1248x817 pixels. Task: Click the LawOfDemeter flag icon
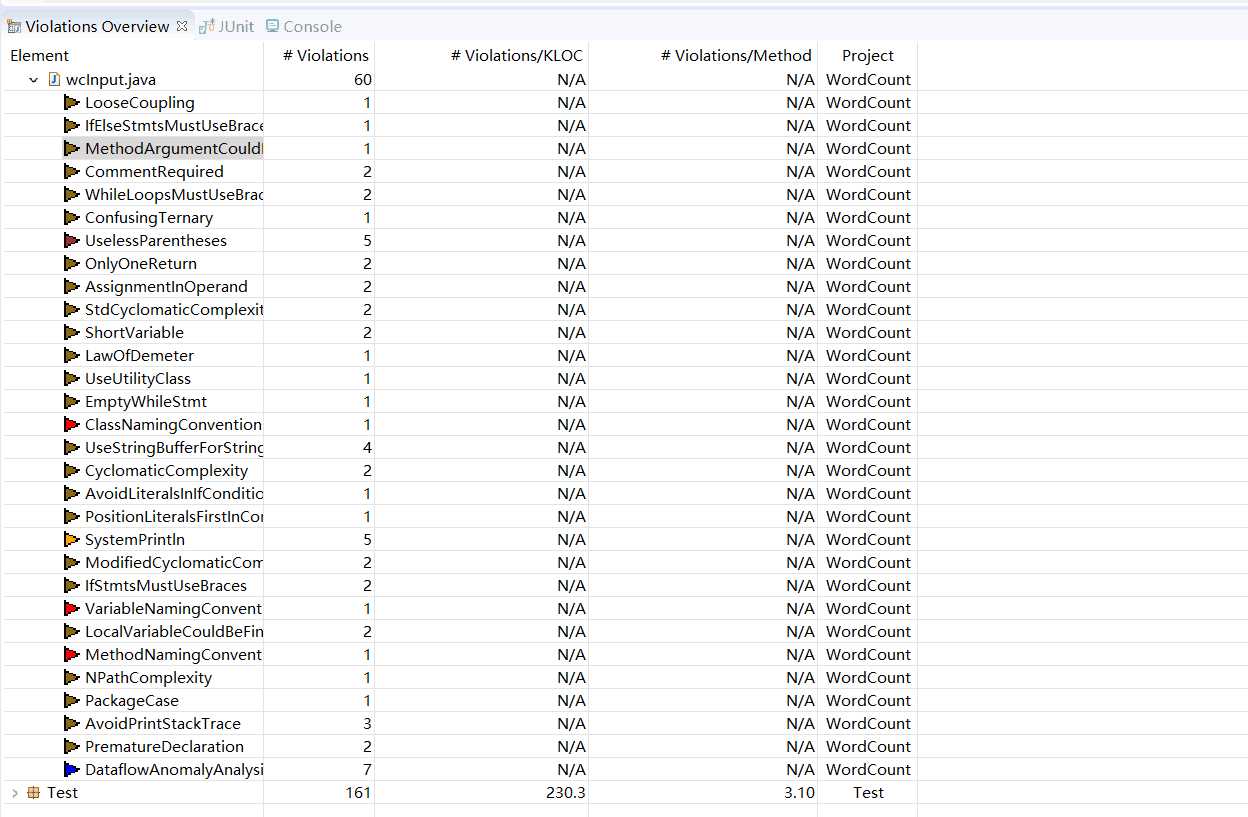pyautogui.click(x=71, y=356)
